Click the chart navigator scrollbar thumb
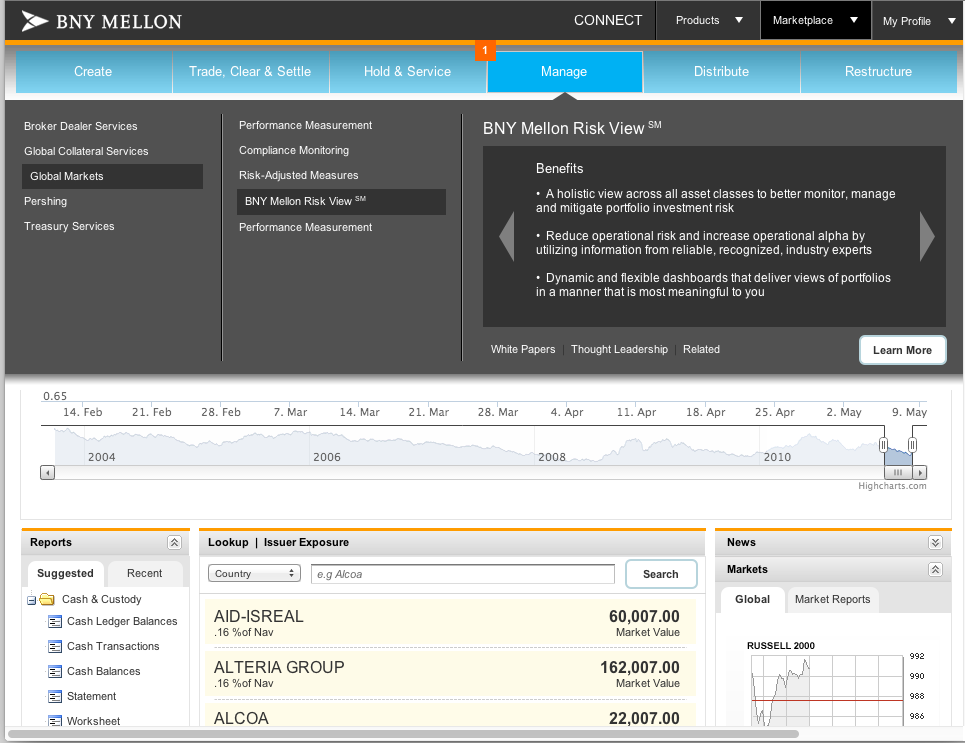The height and width of the screenshot is (743, 965). coord(898,473)
